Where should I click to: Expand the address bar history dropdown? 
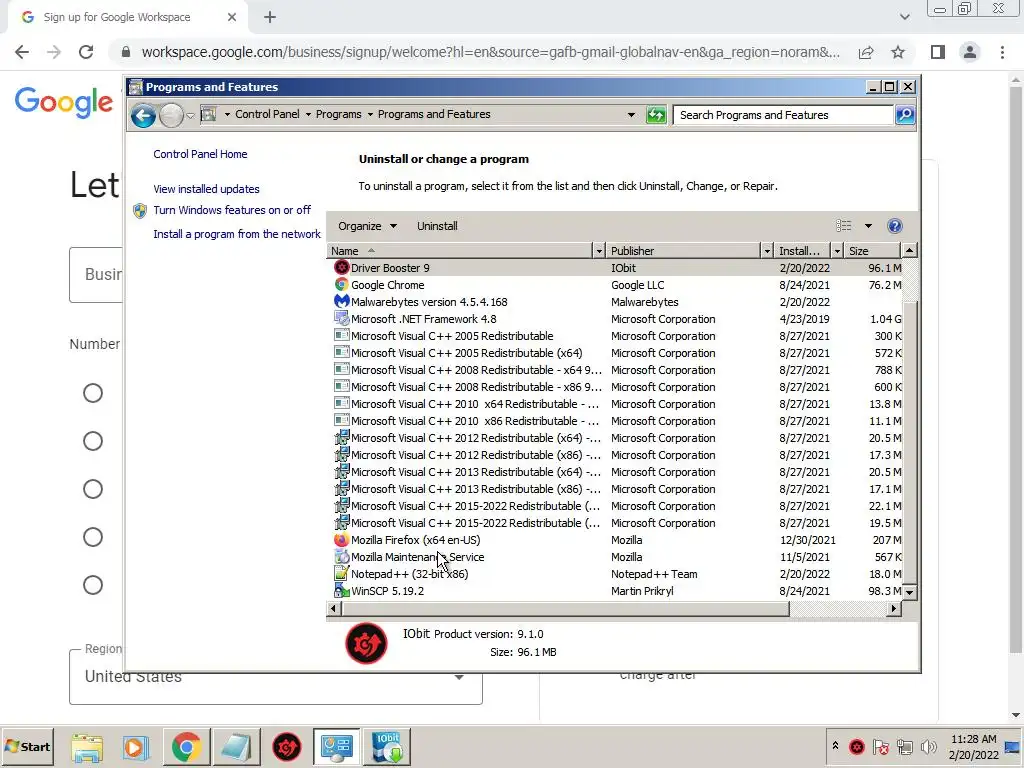click(x=631, y=115)
